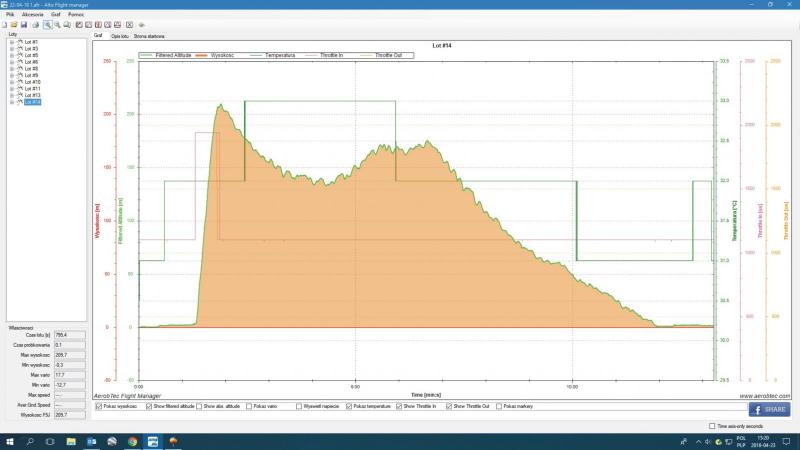800x450 pixels.
Task: Select the highlighted zoom magnifier tool
Action: point(46,24)
